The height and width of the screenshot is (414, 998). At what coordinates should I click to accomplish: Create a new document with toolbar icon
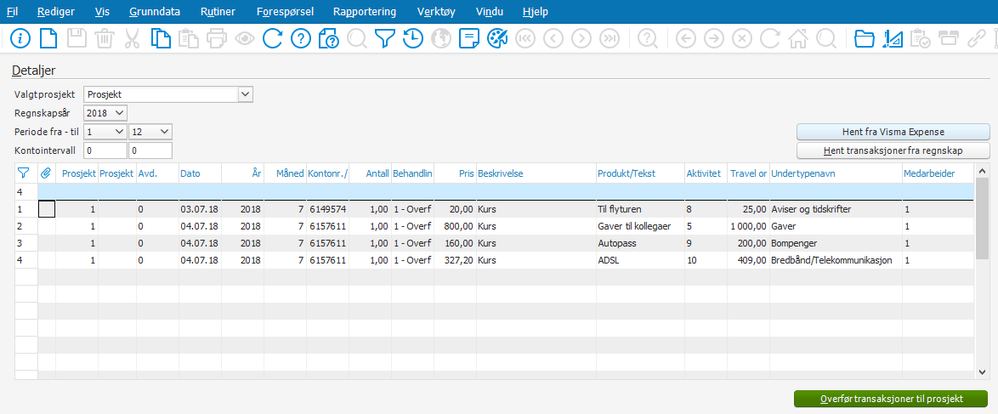(48, 39)
